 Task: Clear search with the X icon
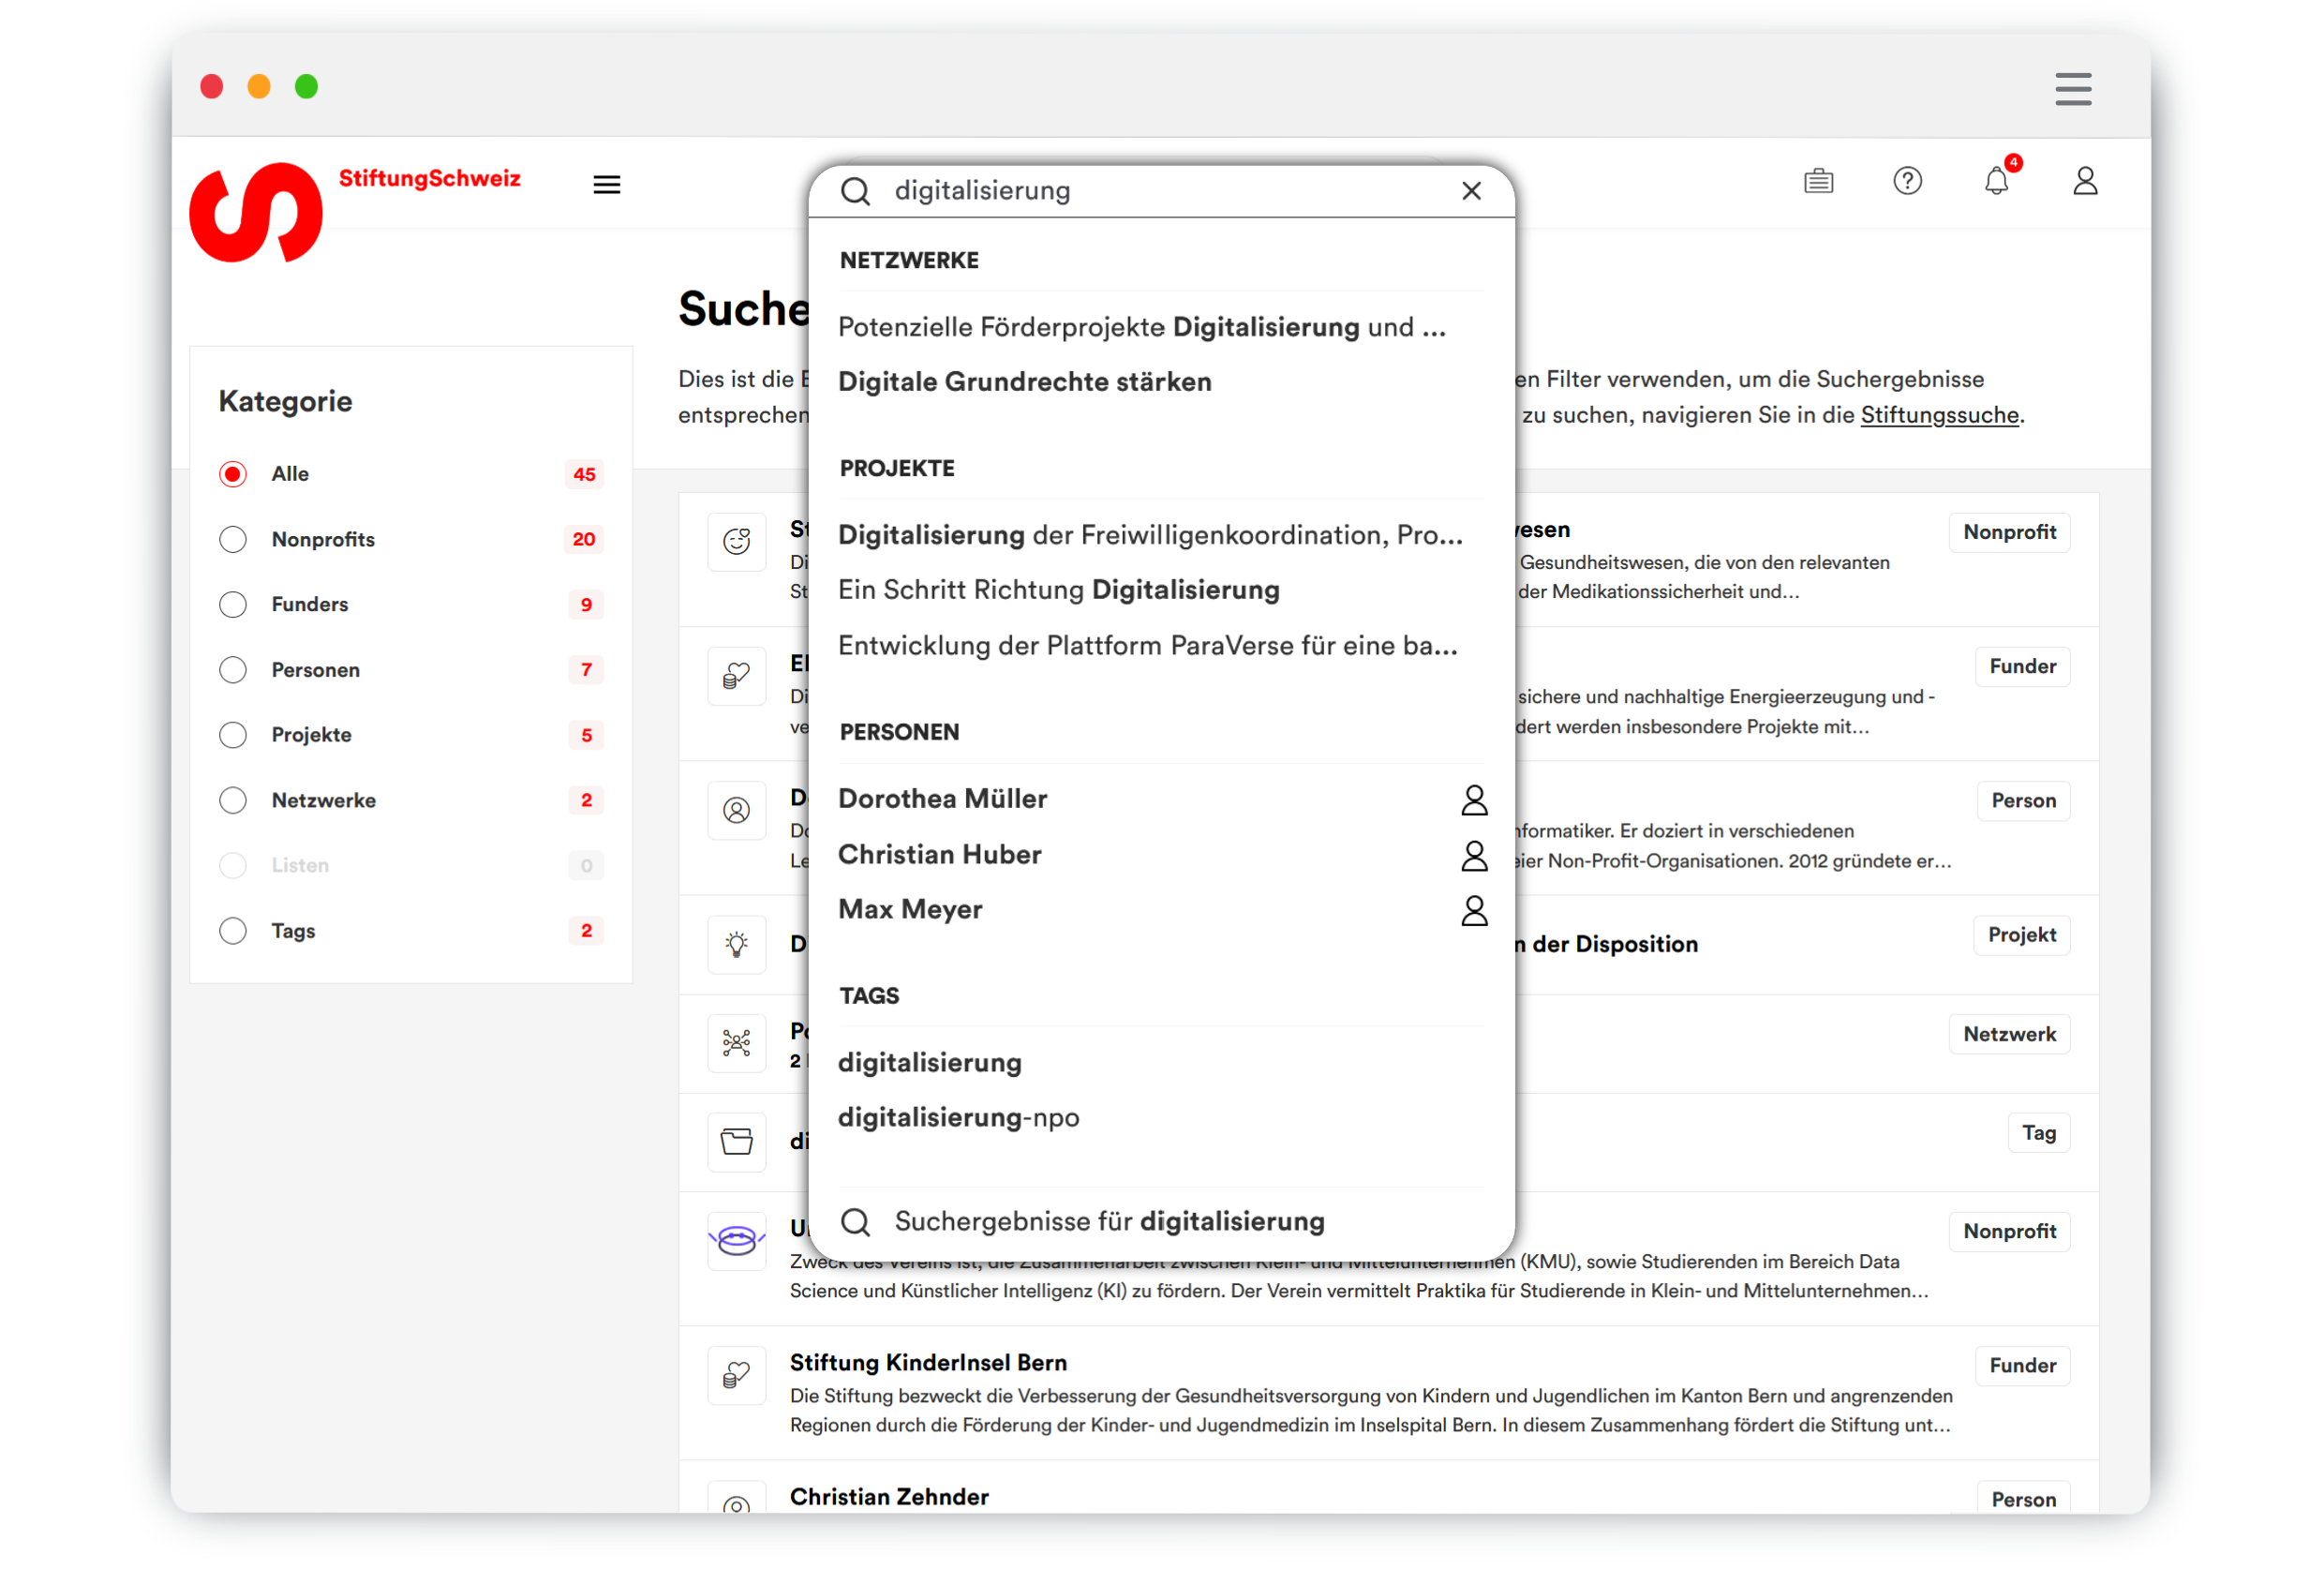(1470, 191)
